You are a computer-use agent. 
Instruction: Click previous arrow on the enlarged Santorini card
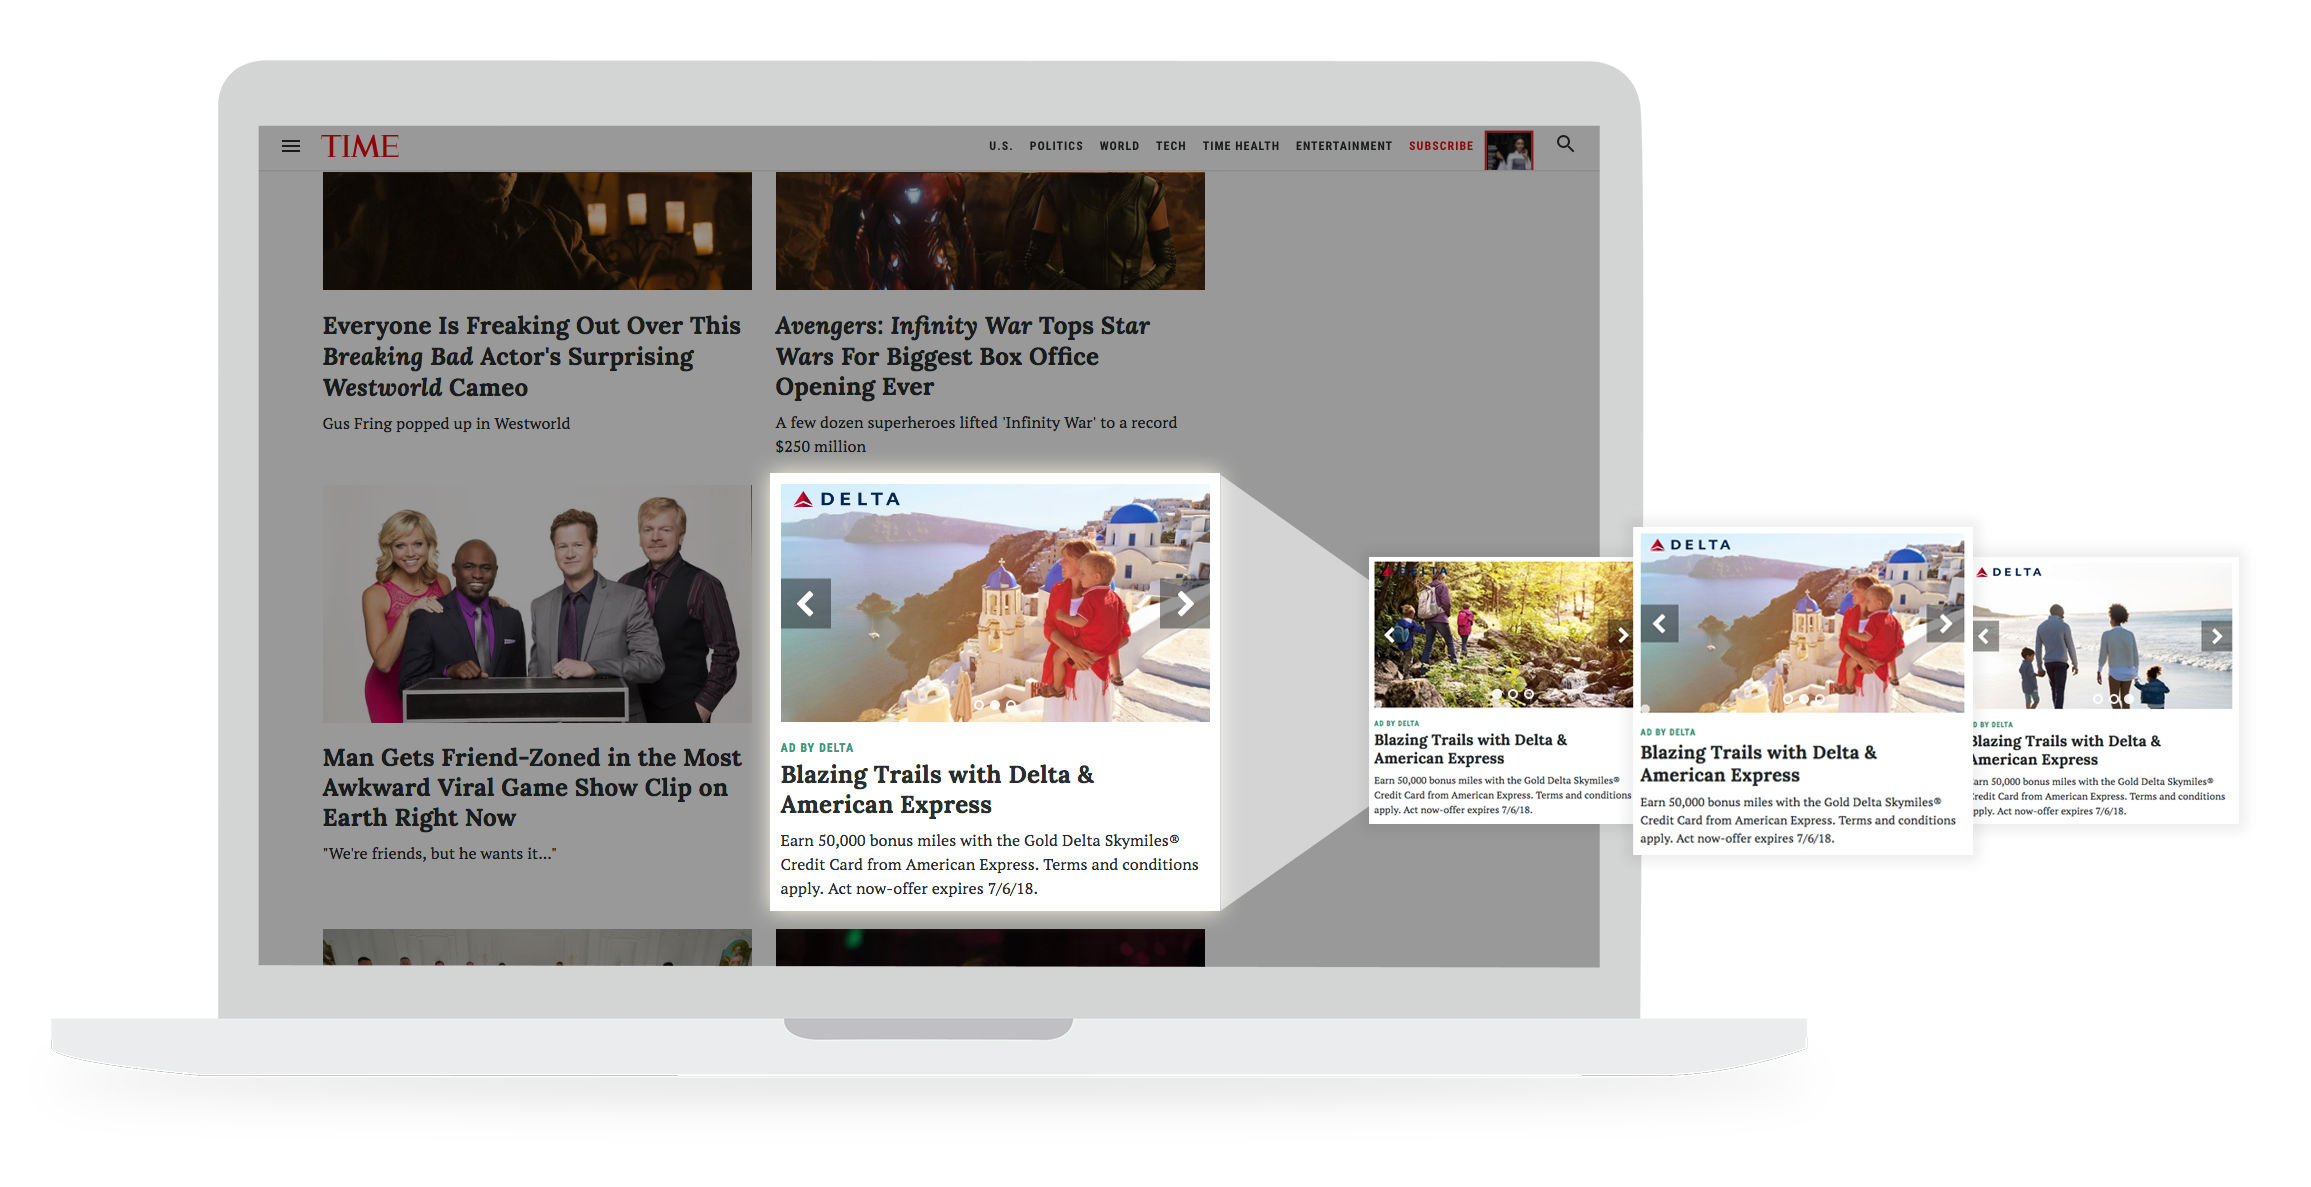coord(1659,624)
